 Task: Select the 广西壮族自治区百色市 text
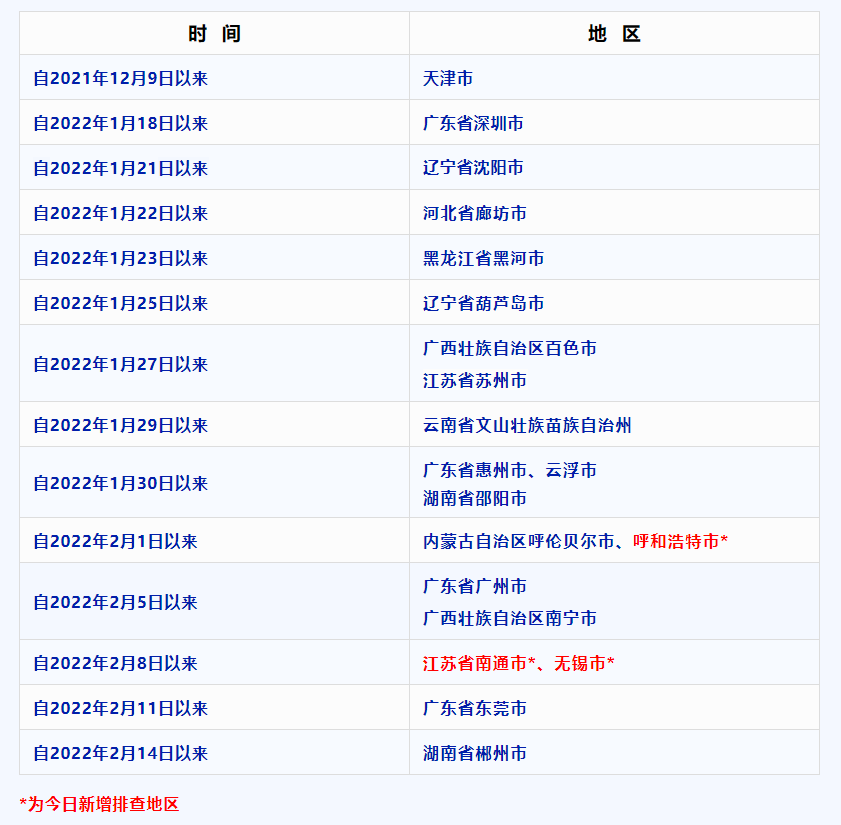click(510, 348)
